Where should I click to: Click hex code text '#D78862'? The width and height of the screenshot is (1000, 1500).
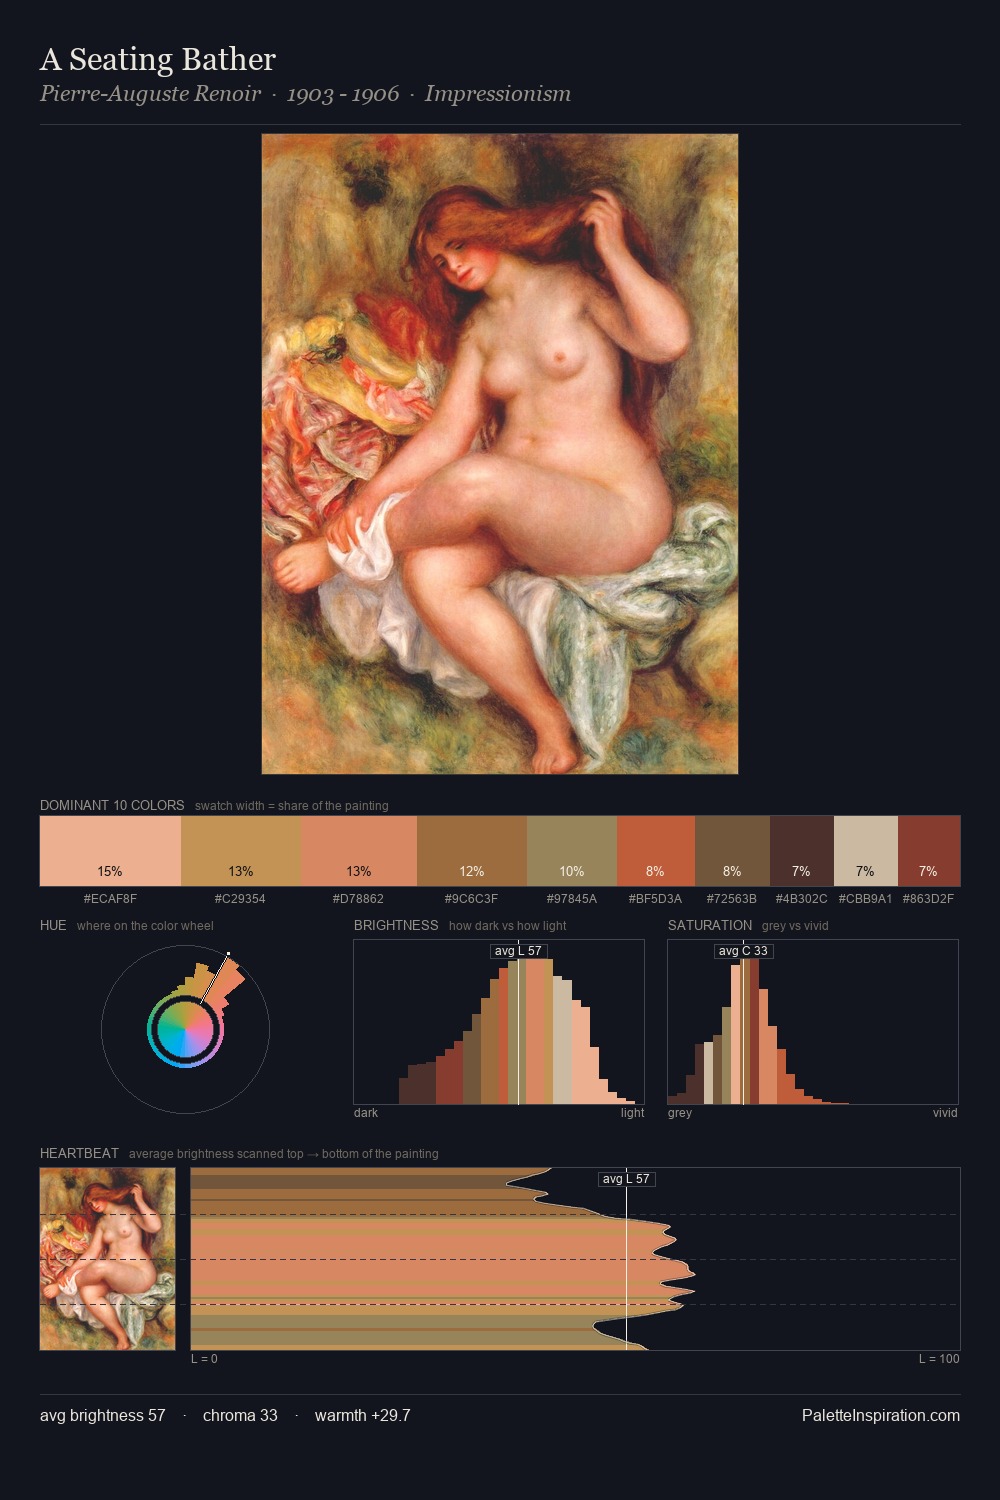358,898
